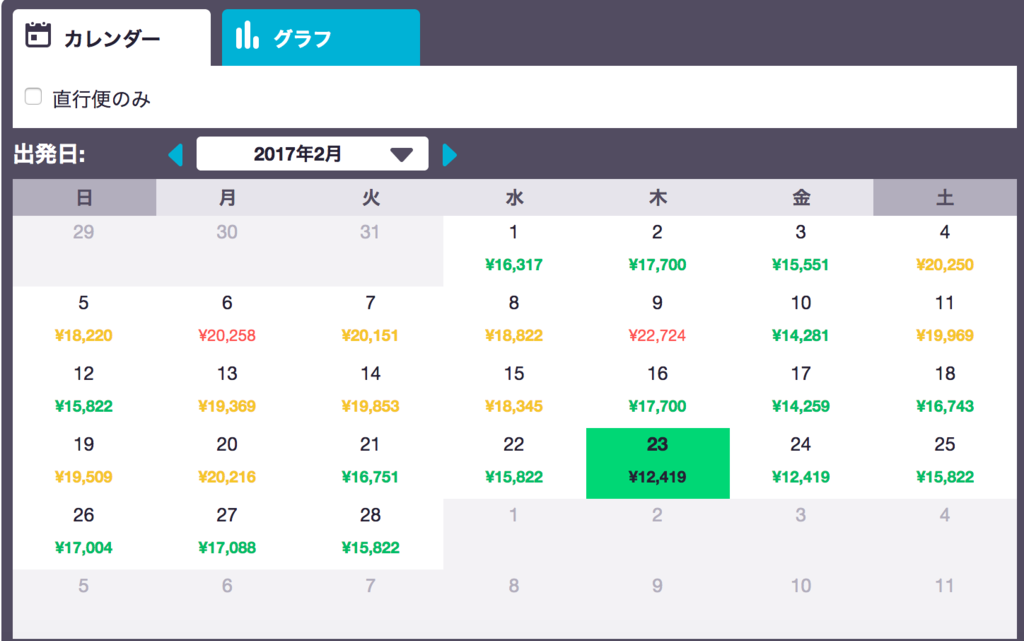Go to next month arrow
Screen dimensions: 1024x641
point(449,155)
